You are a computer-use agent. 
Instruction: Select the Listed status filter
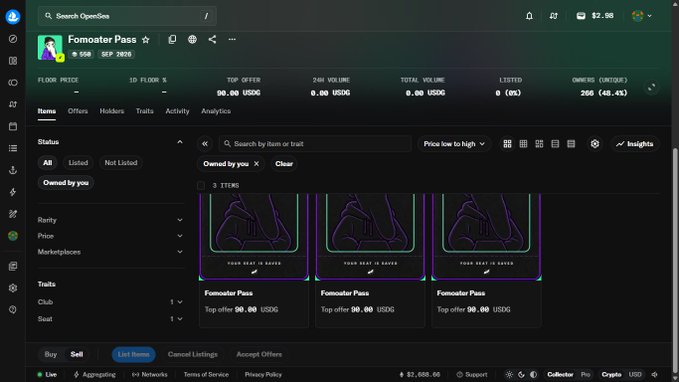click(x=78, y=163)
